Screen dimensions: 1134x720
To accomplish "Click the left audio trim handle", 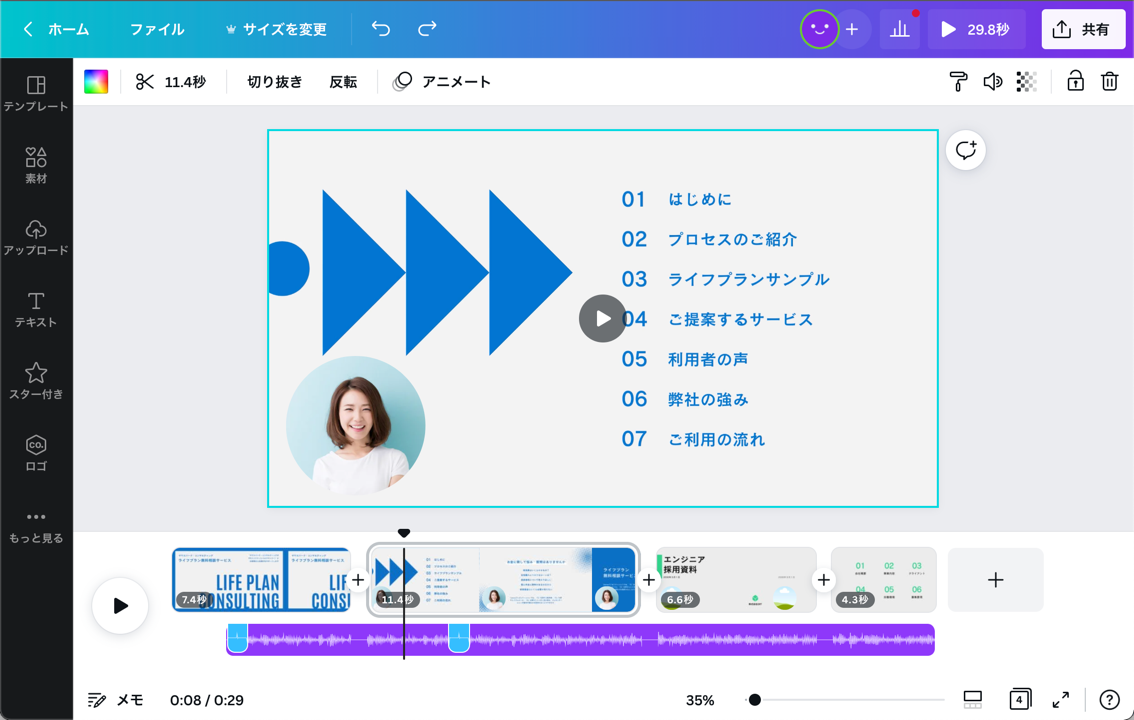I will coord(237,638).
